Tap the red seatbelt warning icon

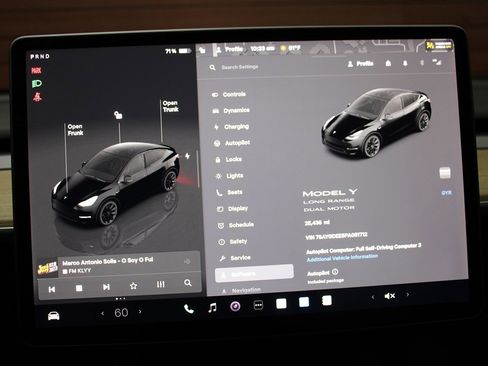37,97
